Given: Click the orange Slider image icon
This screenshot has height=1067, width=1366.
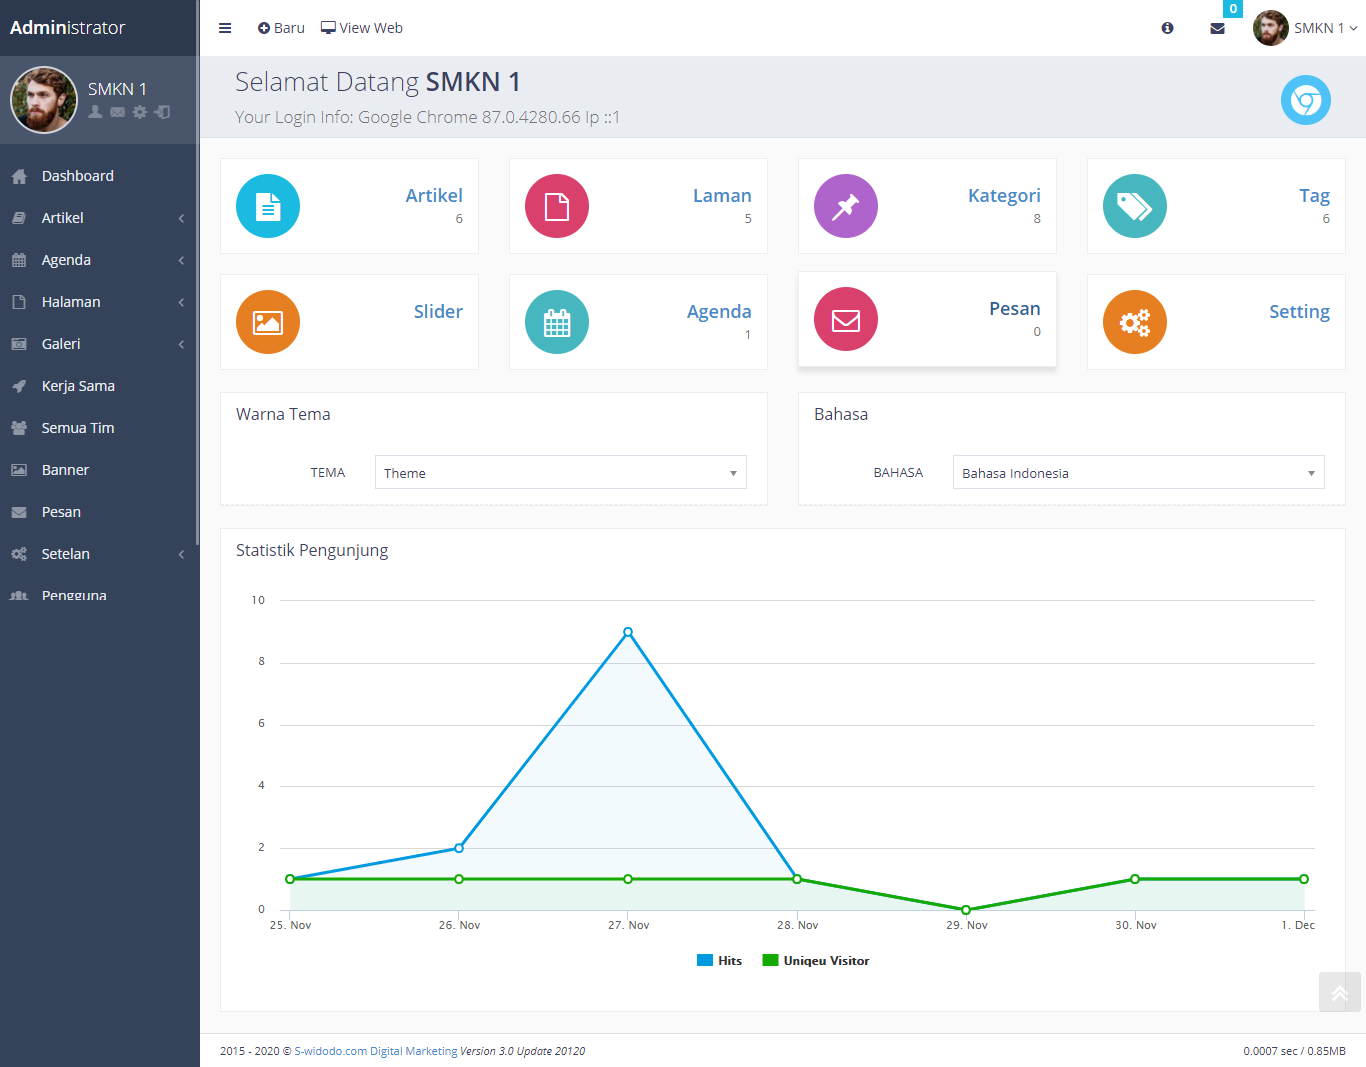Looking at the screenshot, I should [x=268, y=322].
